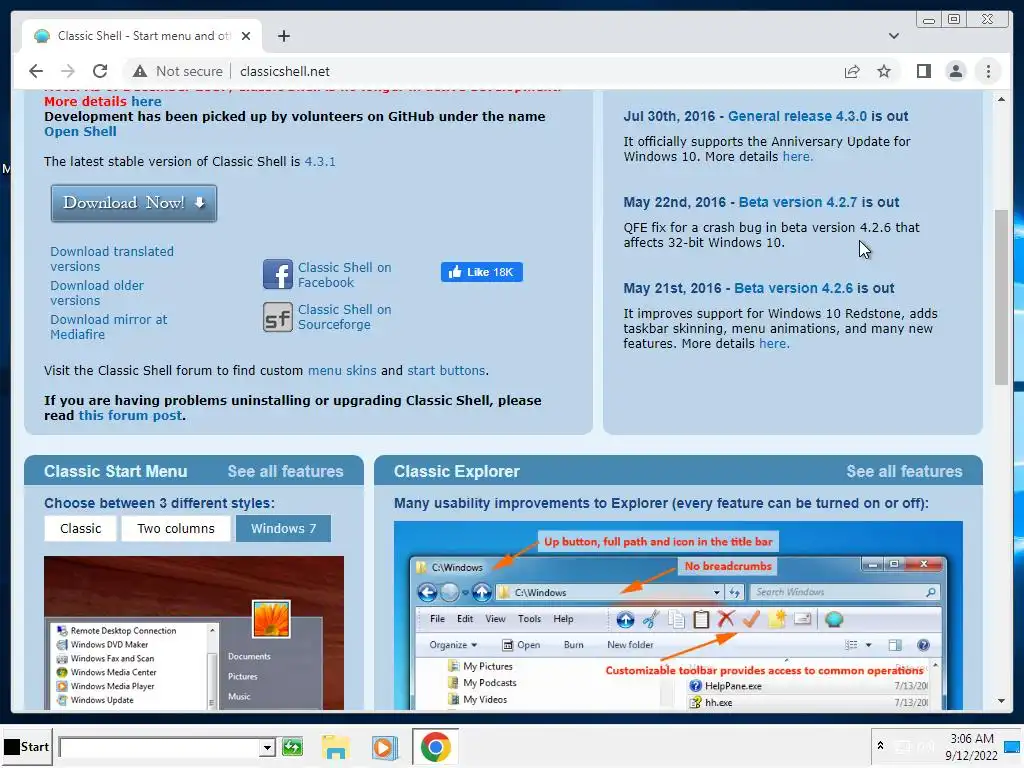
Task: Open media player icon on taskbar
Action: point(384,746)
